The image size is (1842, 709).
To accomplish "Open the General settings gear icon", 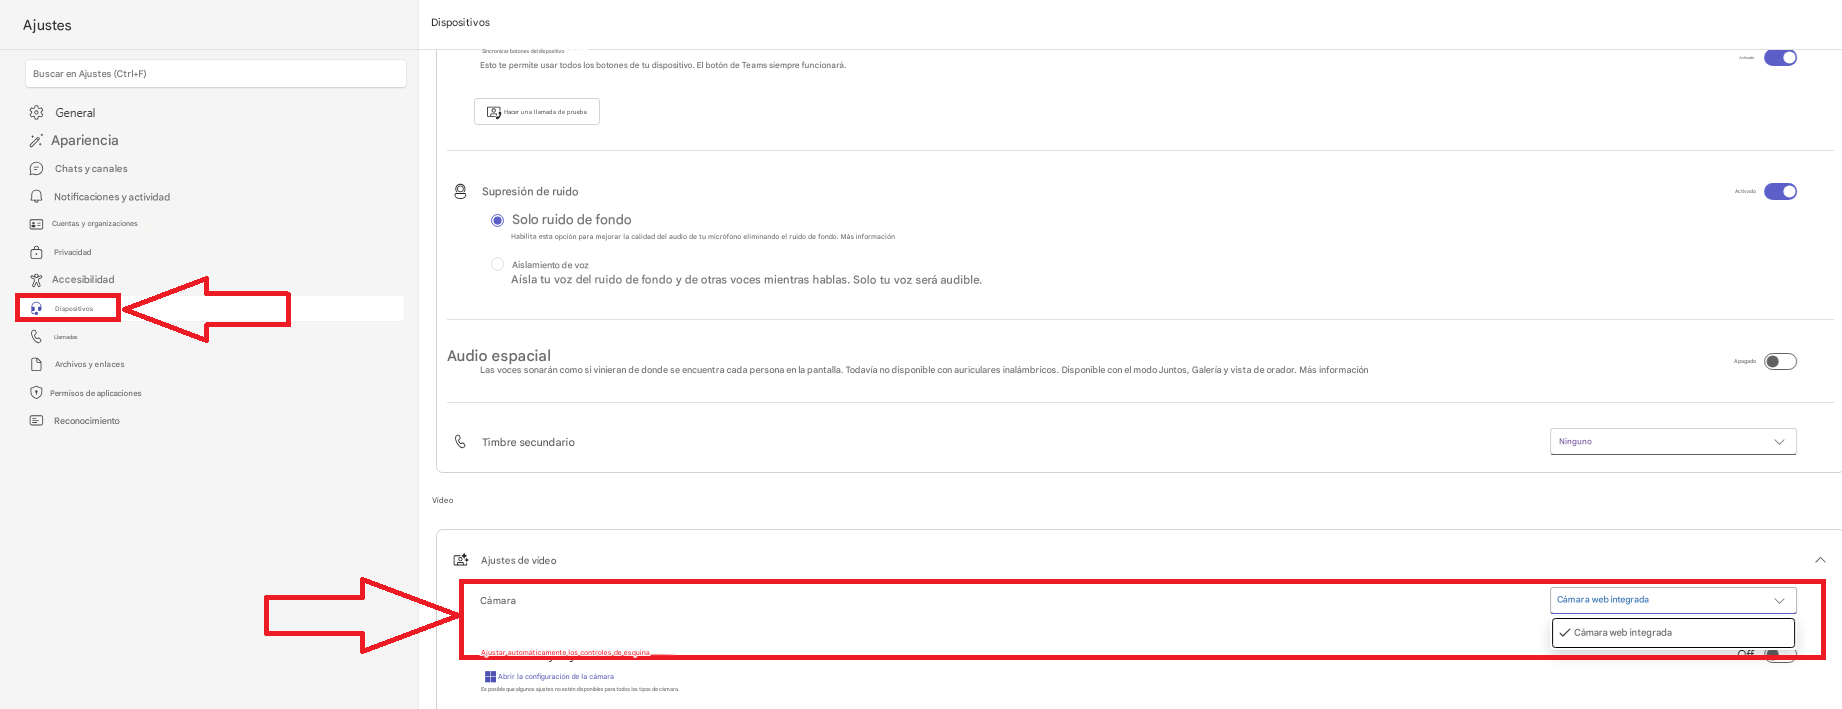I will tap(37, 113).
